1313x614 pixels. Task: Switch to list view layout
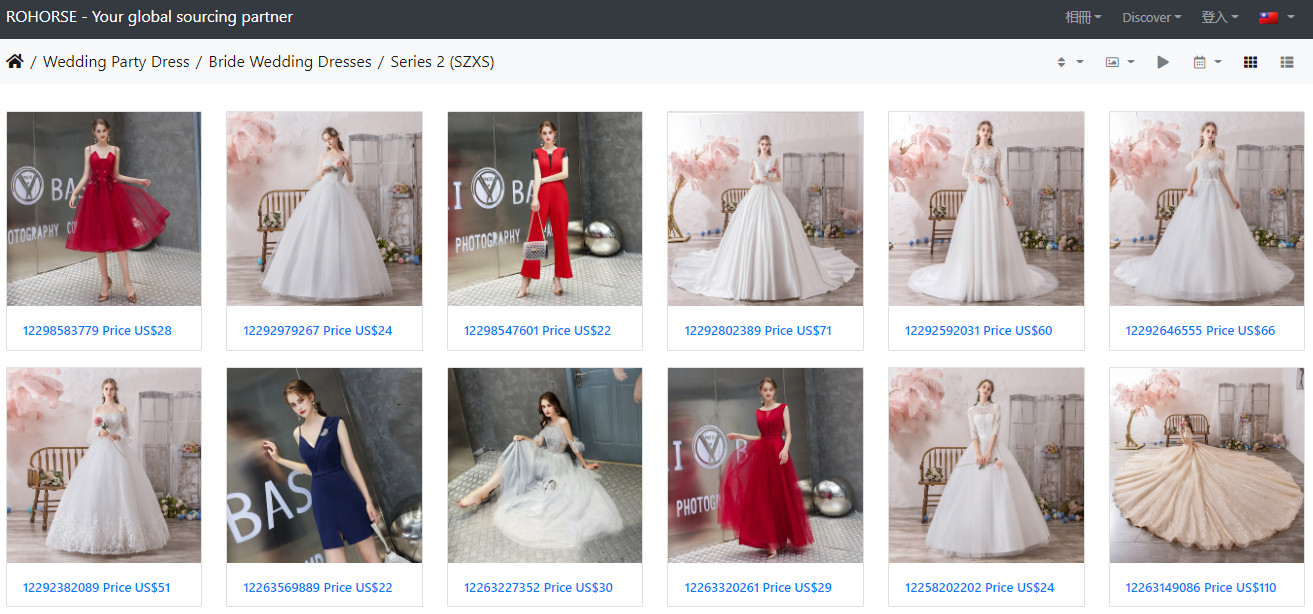[x=1287, y=62]
